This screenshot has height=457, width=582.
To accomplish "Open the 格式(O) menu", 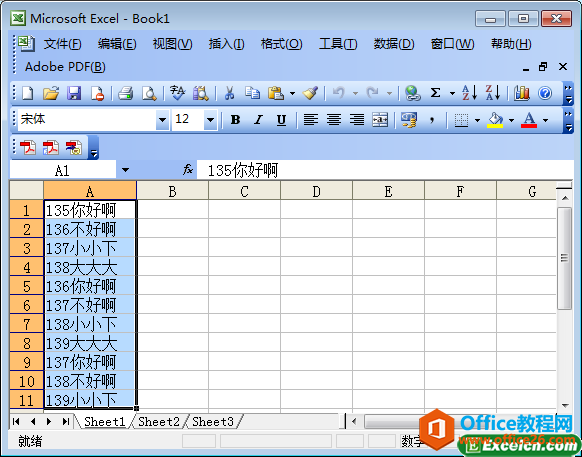I will tap(281, 44).
